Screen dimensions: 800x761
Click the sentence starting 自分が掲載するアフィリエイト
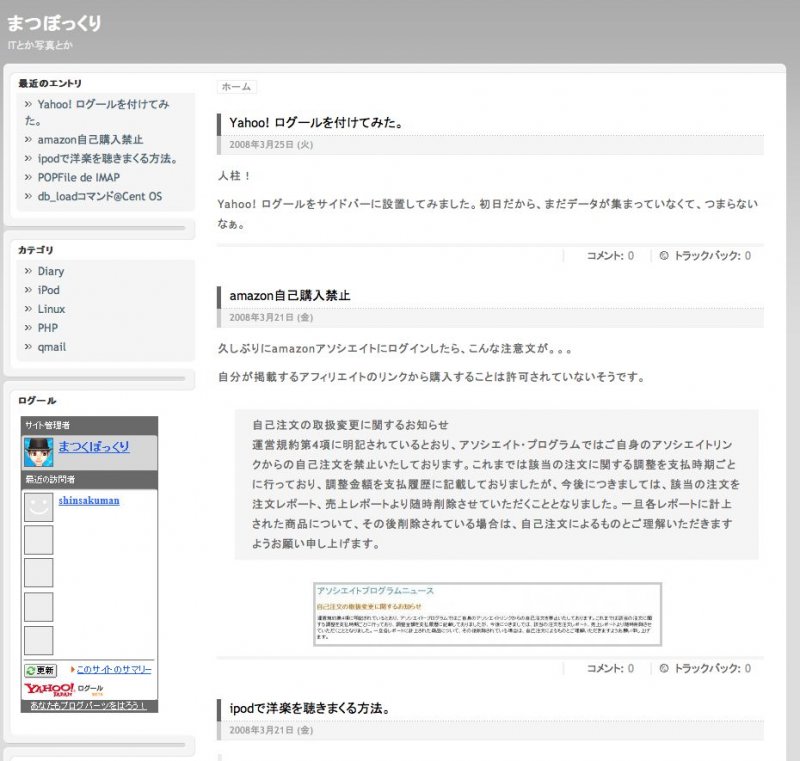click(x=432, y=377)
